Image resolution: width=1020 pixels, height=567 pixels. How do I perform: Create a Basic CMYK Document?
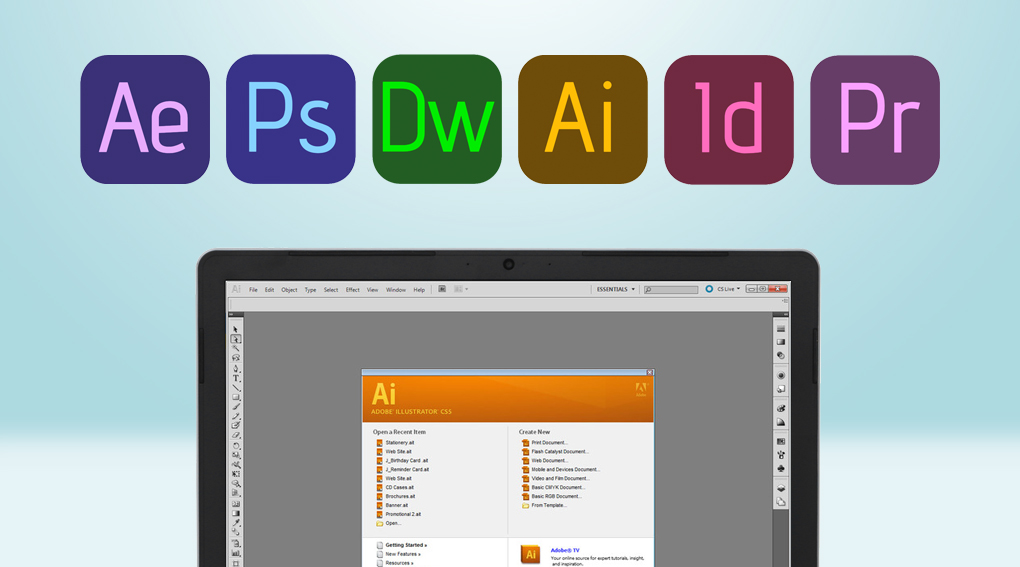554,487
